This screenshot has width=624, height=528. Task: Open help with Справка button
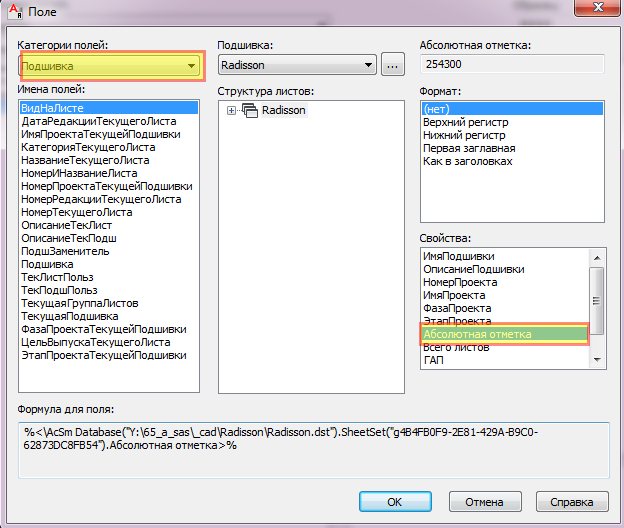point(572,500)
